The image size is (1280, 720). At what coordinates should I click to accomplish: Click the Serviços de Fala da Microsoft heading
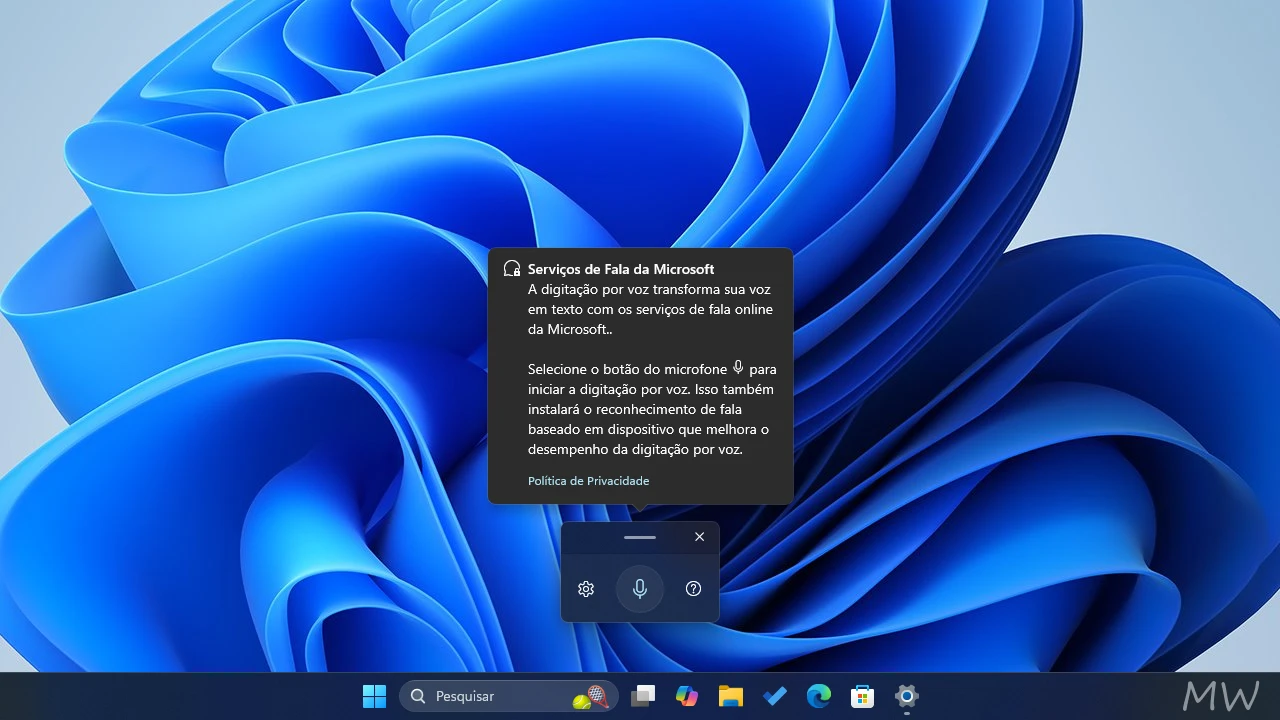pyautogui.click(x=621, y=269)
